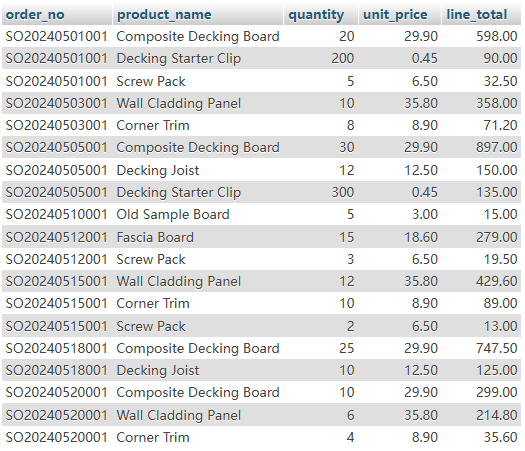Screen dimensions: 525x451
Task: Select Screw Pack in the 13.00 row
Action: coord(151,326)
